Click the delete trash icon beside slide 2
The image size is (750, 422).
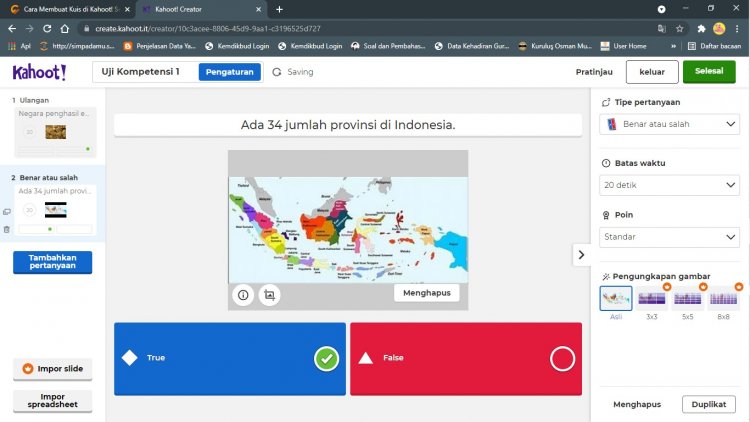6,229
